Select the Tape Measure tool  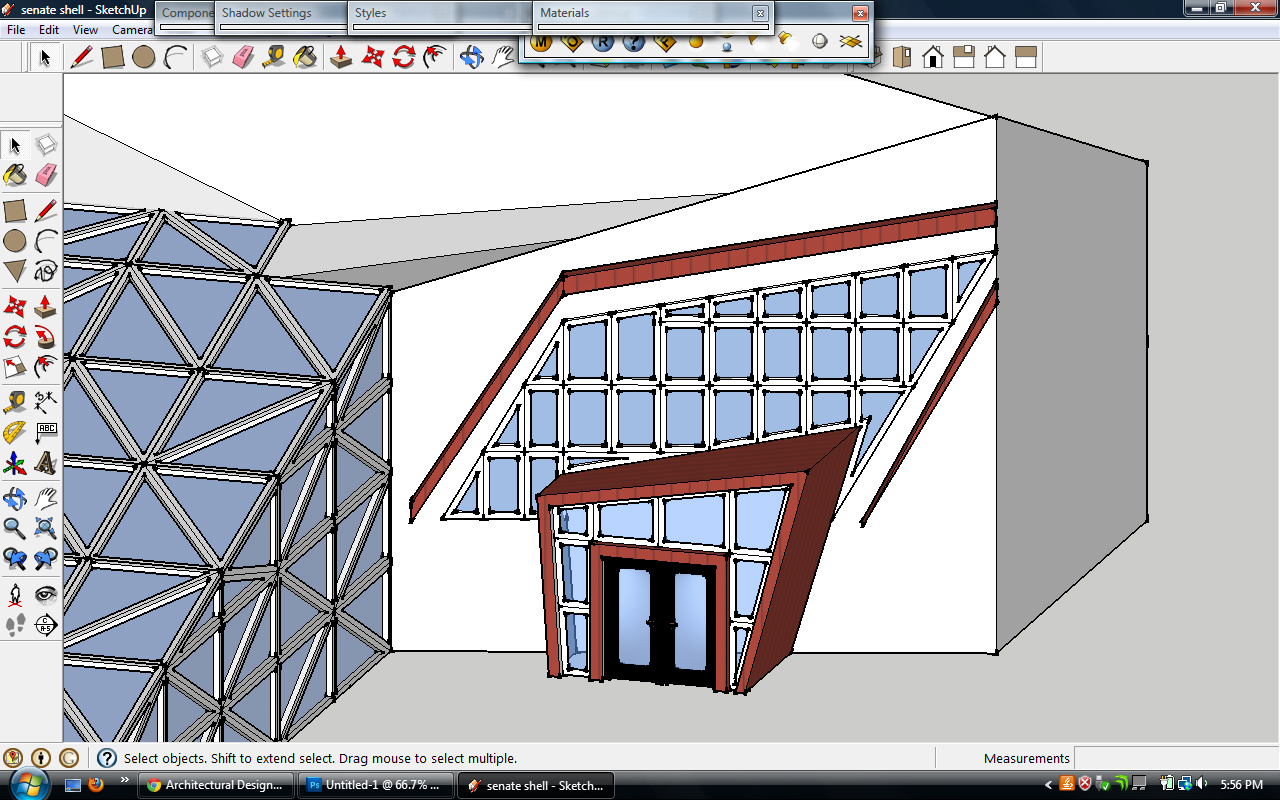(x=14, y=402)
